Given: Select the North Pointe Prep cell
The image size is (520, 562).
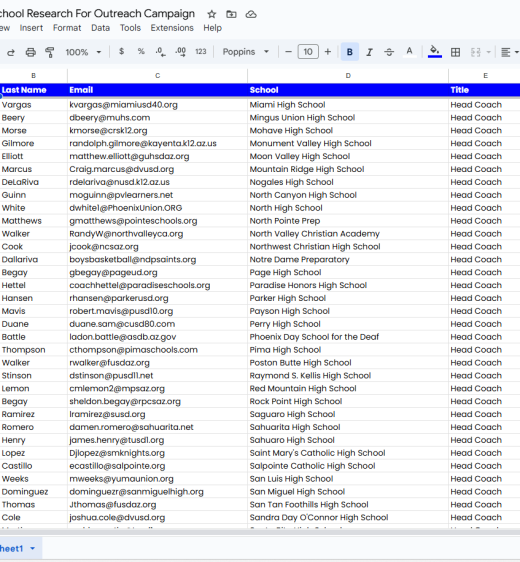Looking at the screenshot, I should tap(348, 221).
